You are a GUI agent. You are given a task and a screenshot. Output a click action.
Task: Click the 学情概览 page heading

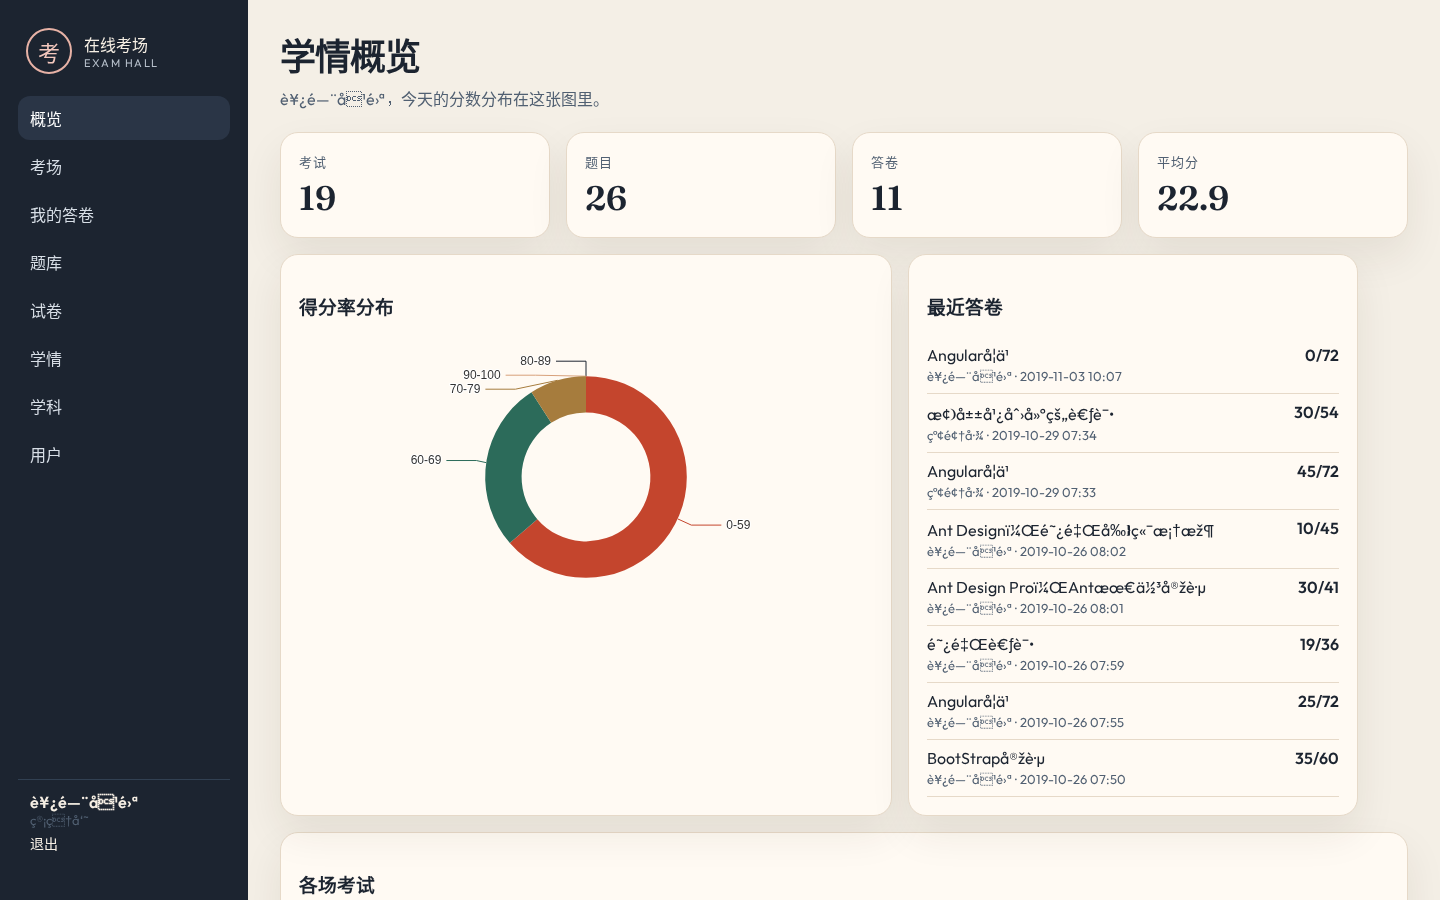point(350,57)
